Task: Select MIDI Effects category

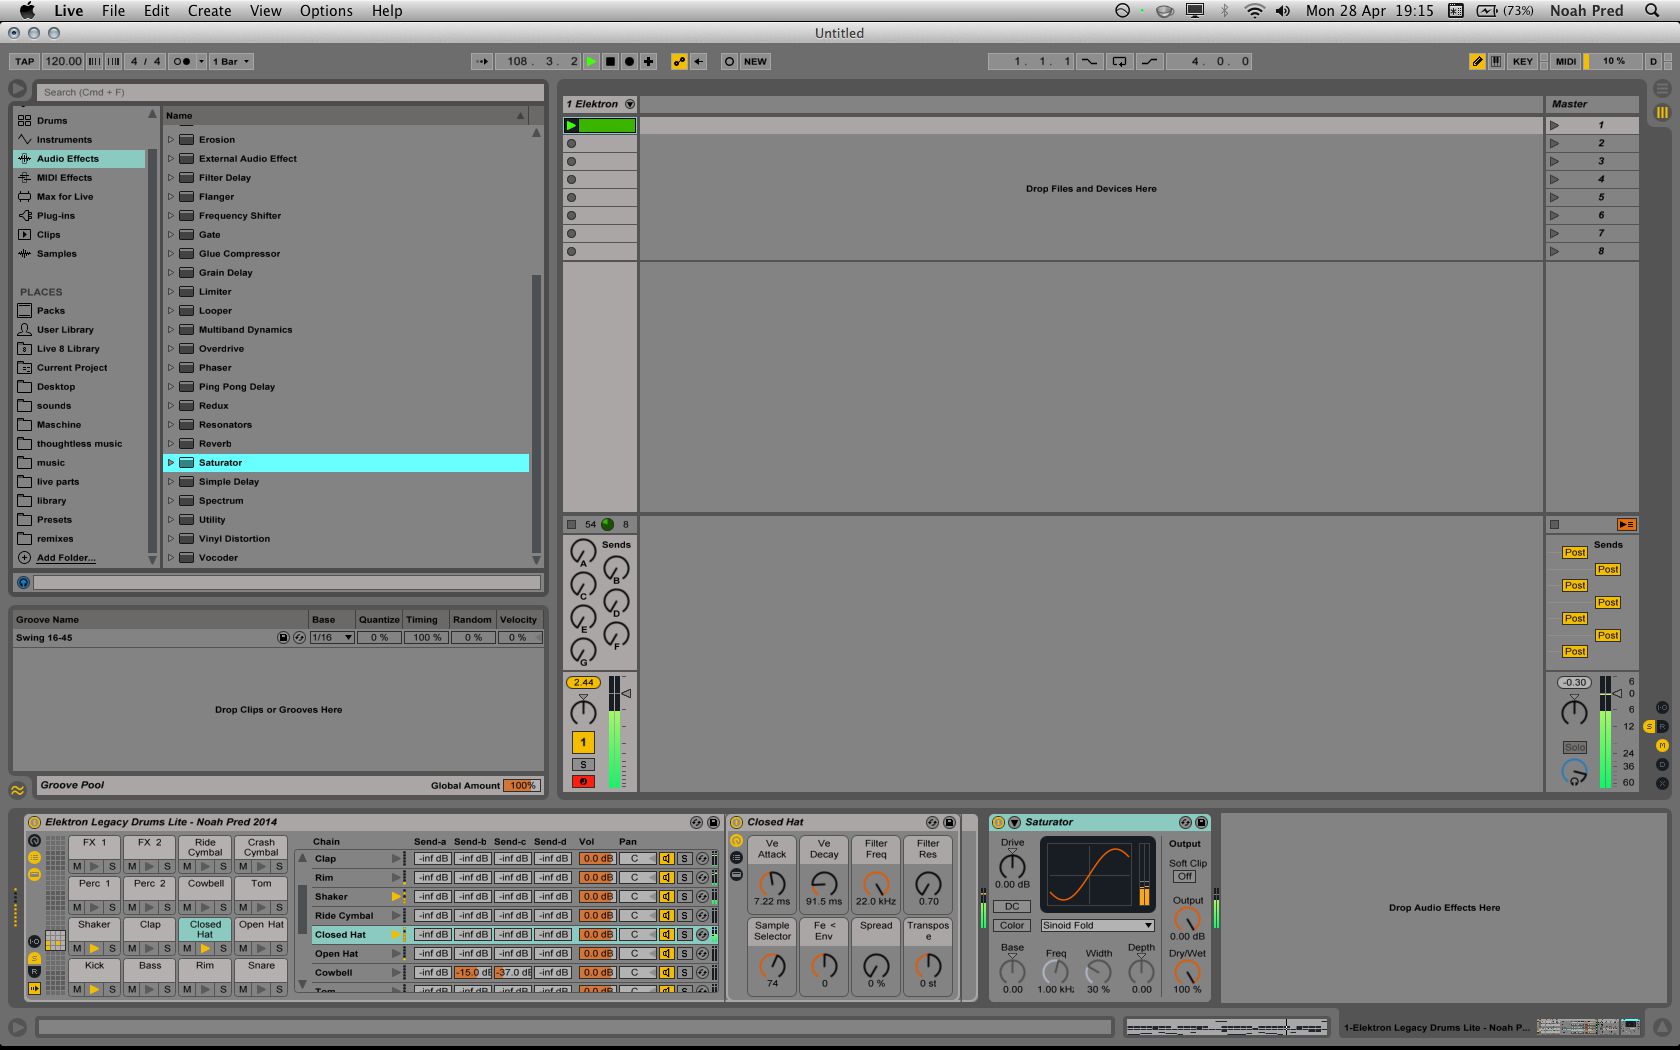Action: (64, 178)
